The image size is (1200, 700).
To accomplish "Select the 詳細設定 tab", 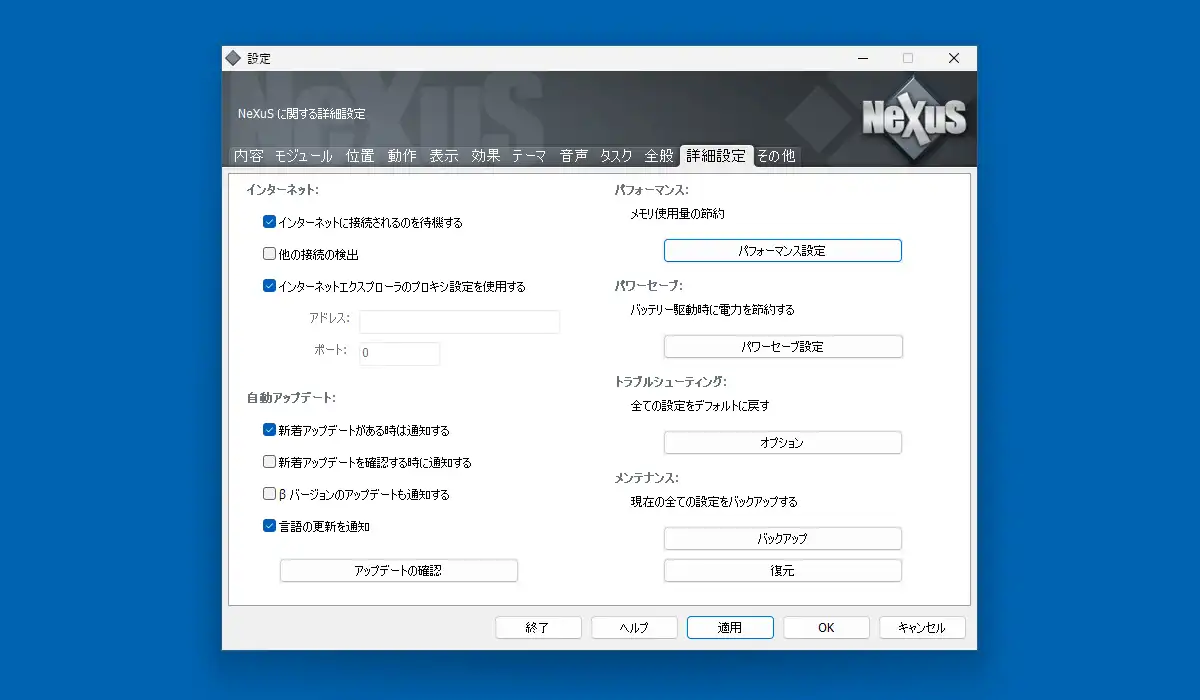I will point(716,156).
